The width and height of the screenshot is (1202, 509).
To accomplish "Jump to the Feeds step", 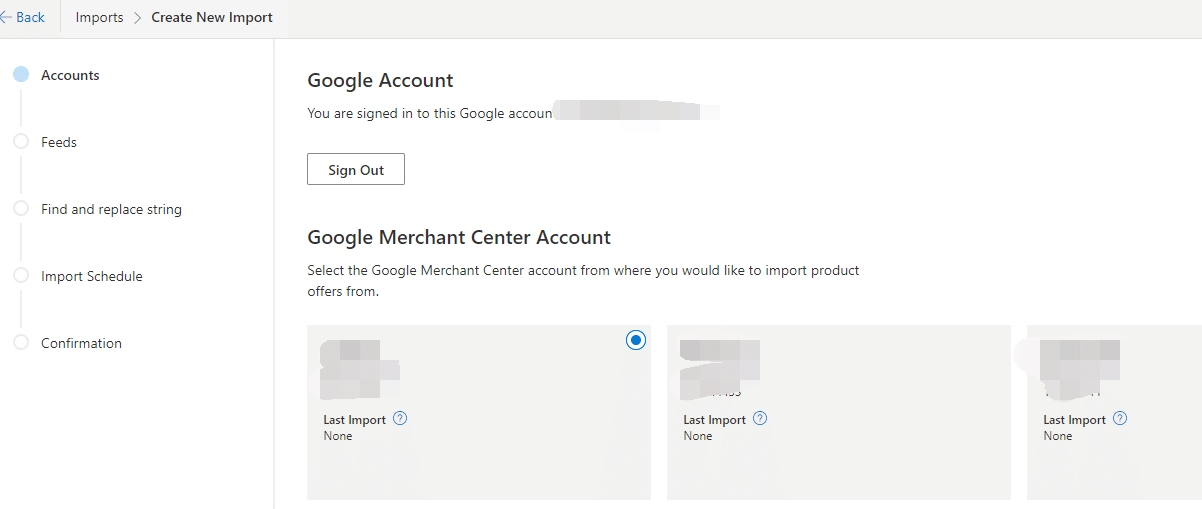I will pyautogui.click(x=59, y=142).
